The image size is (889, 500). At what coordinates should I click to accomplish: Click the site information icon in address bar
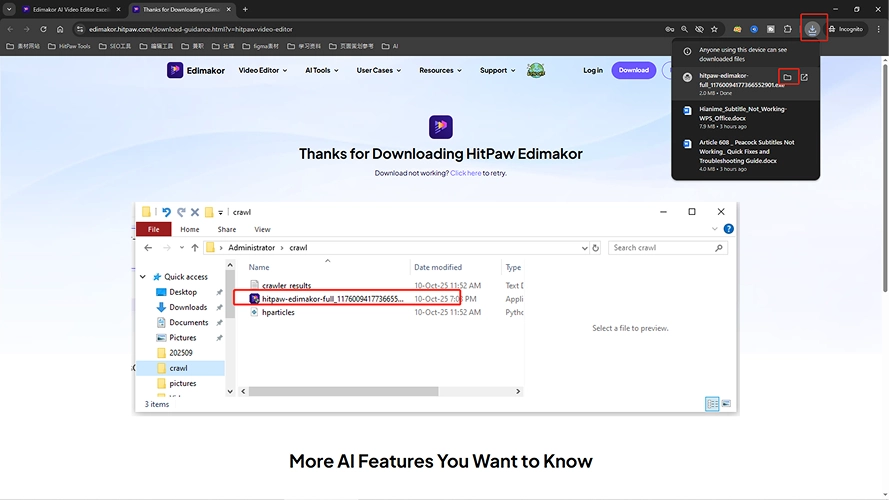pyautogui.click(x=80, y=29)
